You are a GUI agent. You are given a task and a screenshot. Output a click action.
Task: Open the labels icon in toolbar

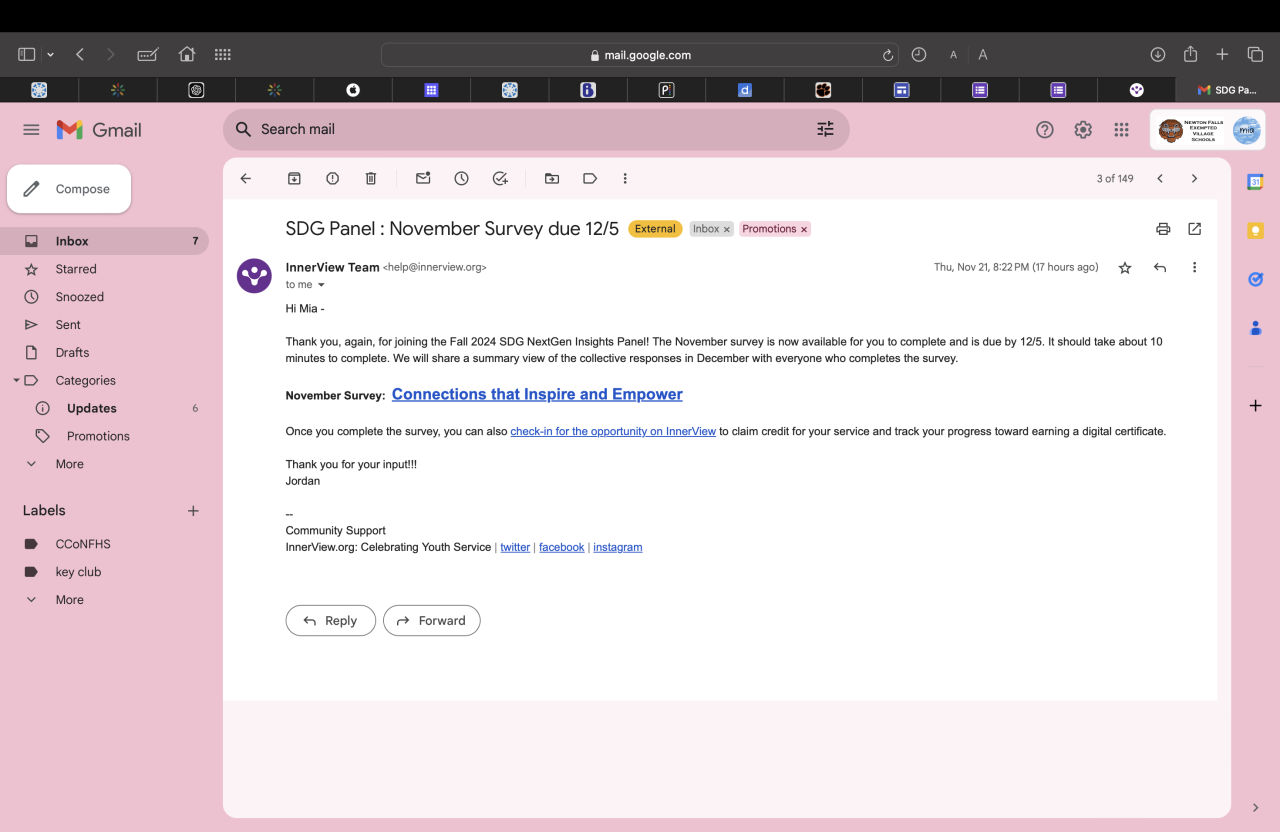(590, 179)
